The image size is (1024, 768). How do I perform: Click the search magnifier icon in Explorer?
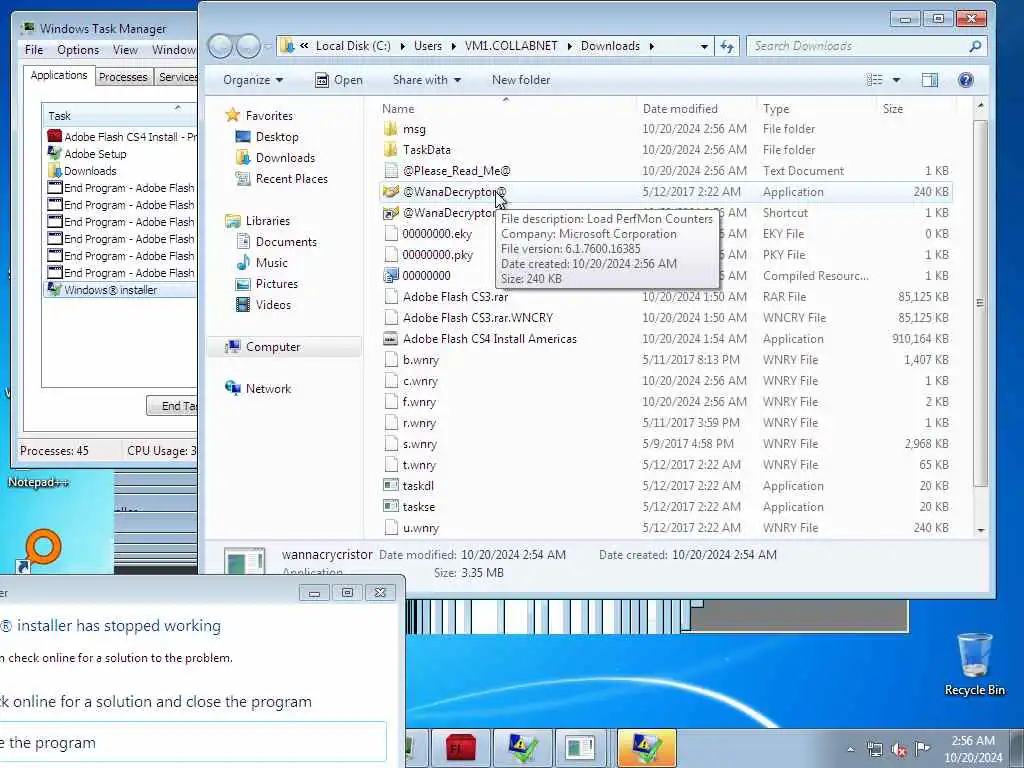975,46
